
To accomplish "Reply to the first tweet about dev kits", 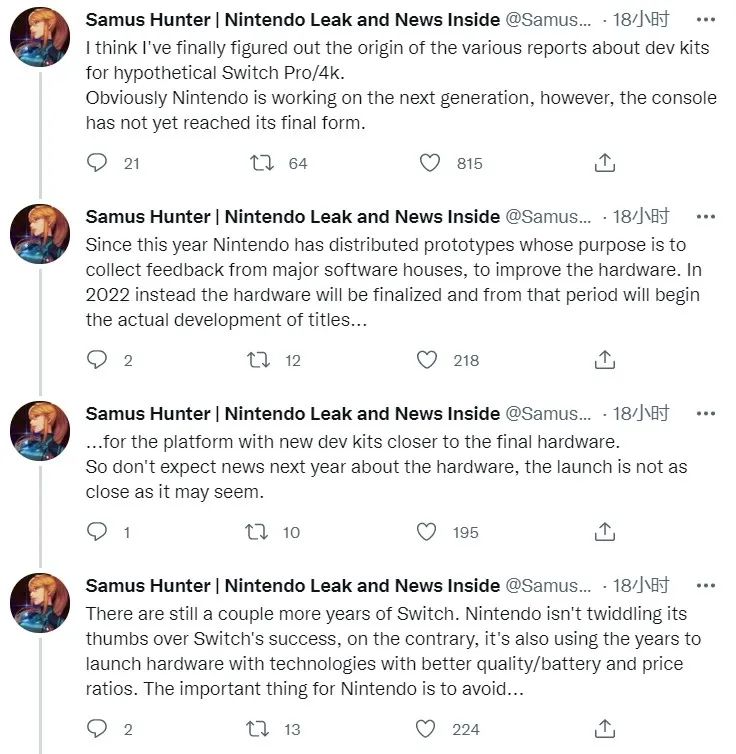I will click(x=97, y=163).
